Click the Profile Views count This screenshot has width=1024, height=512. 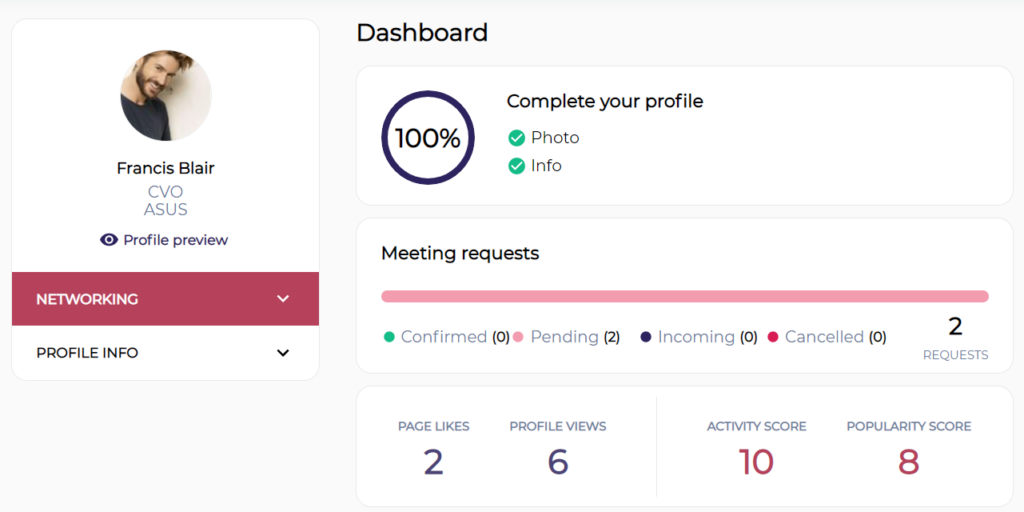[558, 462]
